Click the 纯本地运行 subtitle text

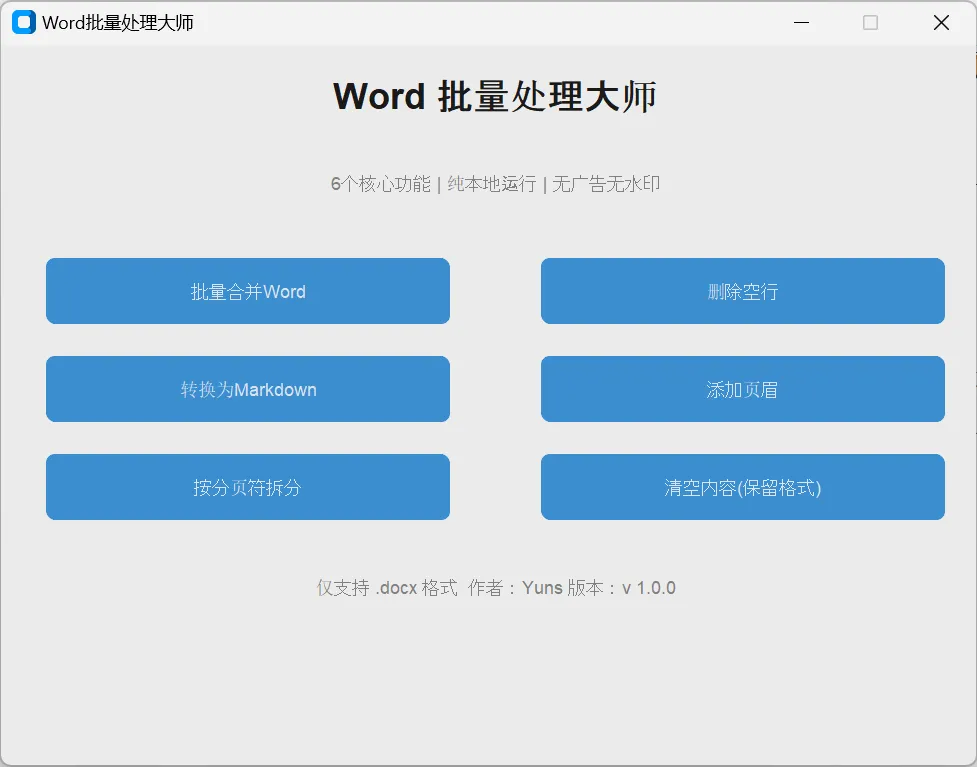pyautogui.click(x=492, y=184)
